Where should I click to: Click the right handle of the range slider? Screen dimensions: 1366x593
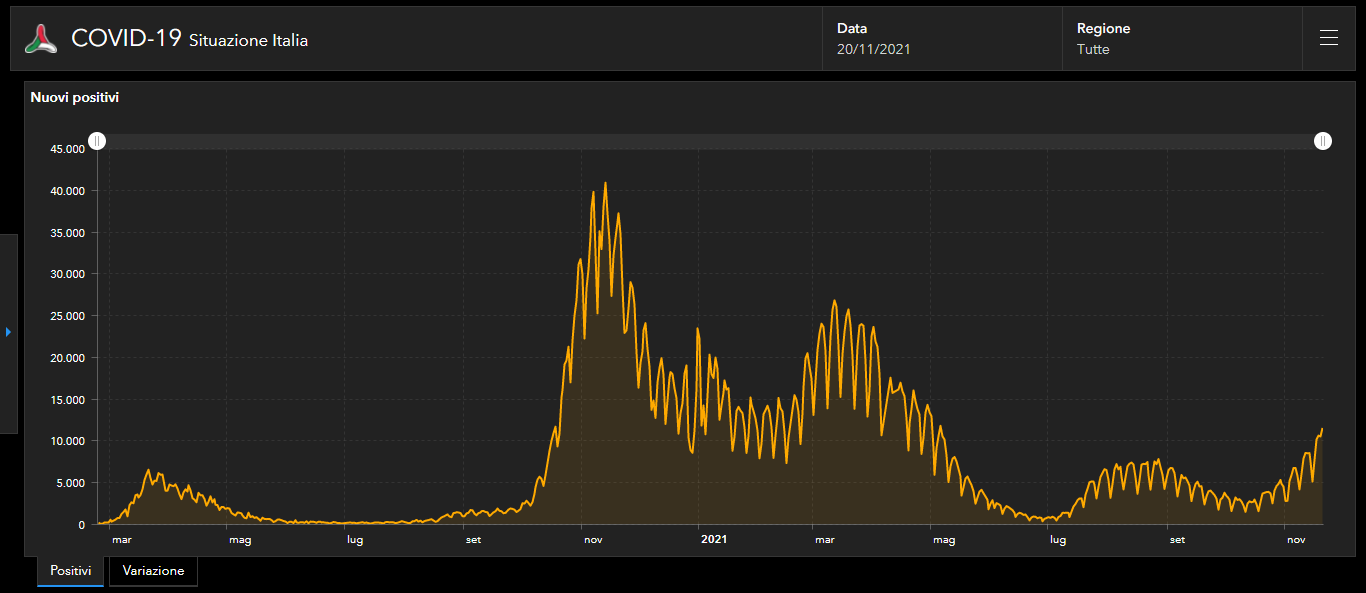tap(1322, 141)
